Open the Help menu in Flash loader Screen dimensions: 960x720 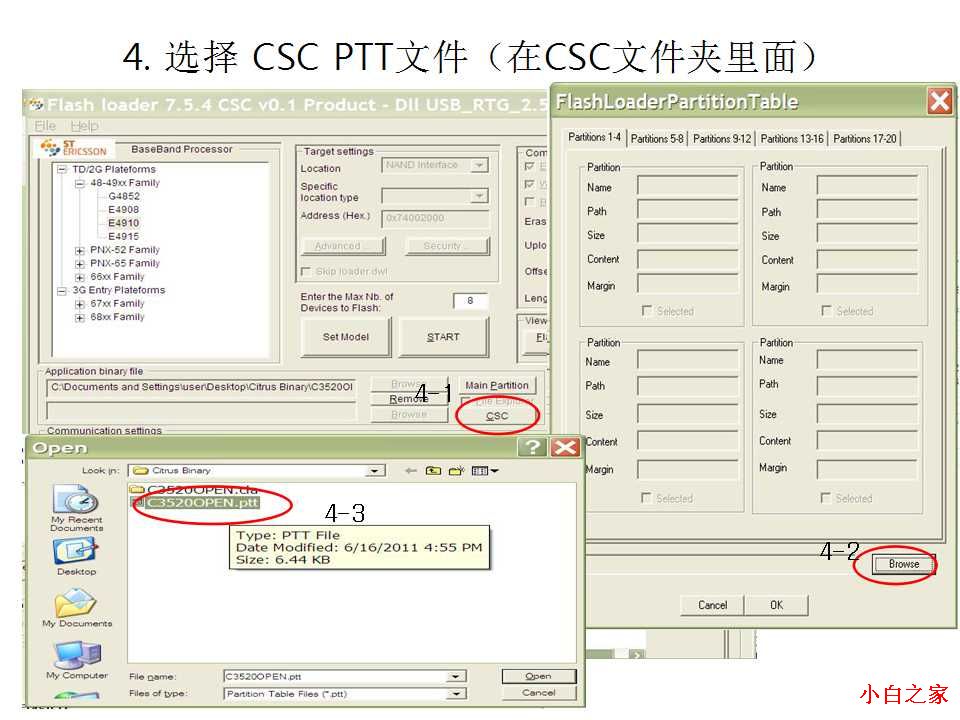[x=84, y=126]
